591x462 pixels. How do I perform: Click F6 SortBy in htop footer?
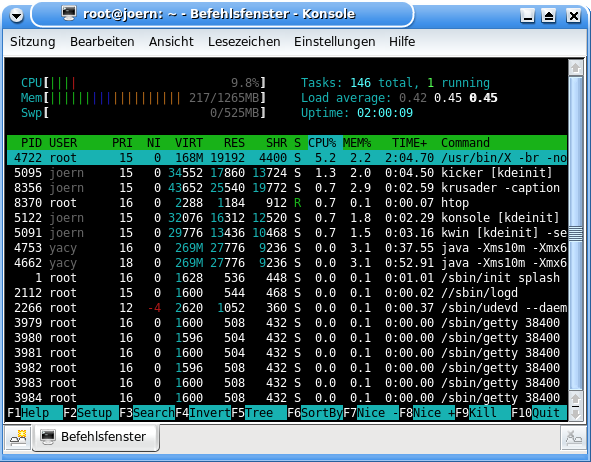pos(315,413)
